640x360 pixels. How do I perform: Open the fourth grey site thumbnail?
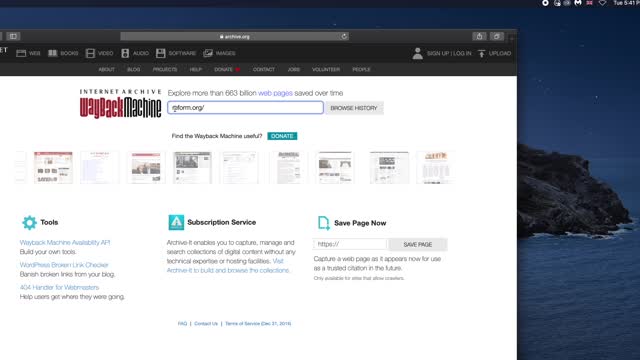coord(192,167)
